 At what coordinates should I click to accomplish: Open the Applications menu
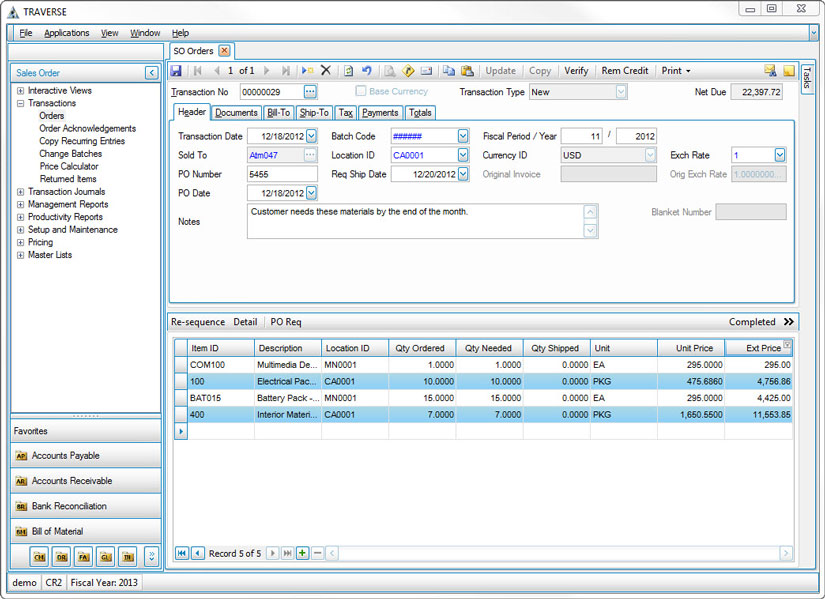coord(67,33)
